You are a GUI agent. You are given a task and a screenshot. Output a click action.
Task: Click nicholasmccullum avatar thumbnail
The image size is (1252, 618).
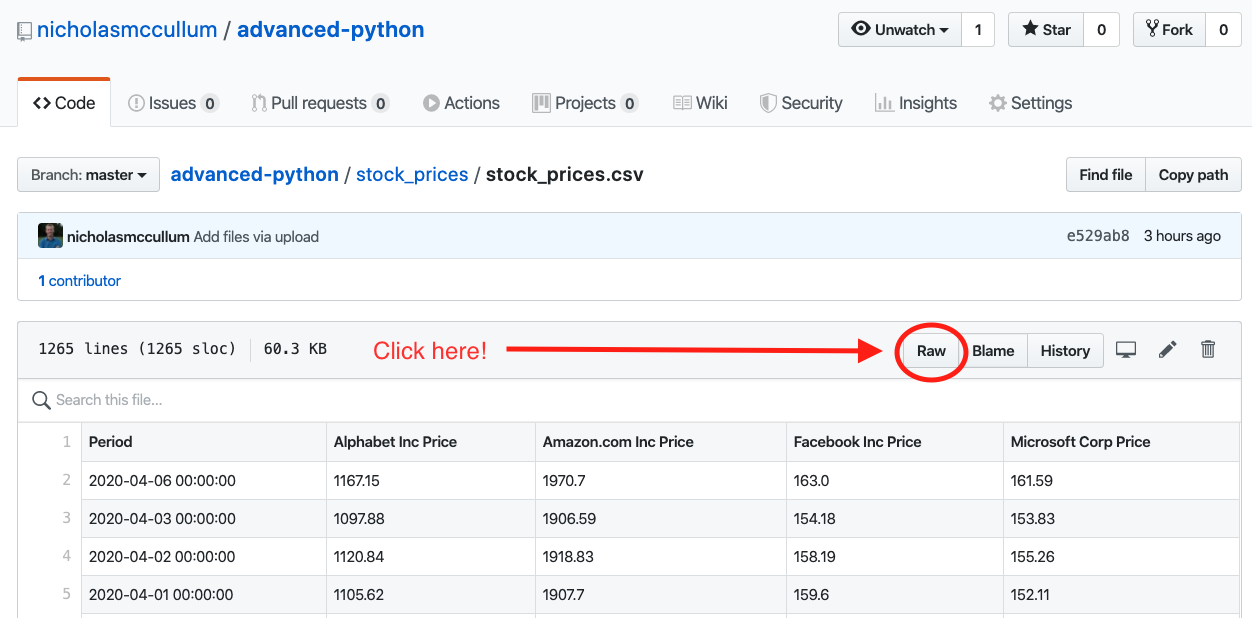tap(50, 236)
